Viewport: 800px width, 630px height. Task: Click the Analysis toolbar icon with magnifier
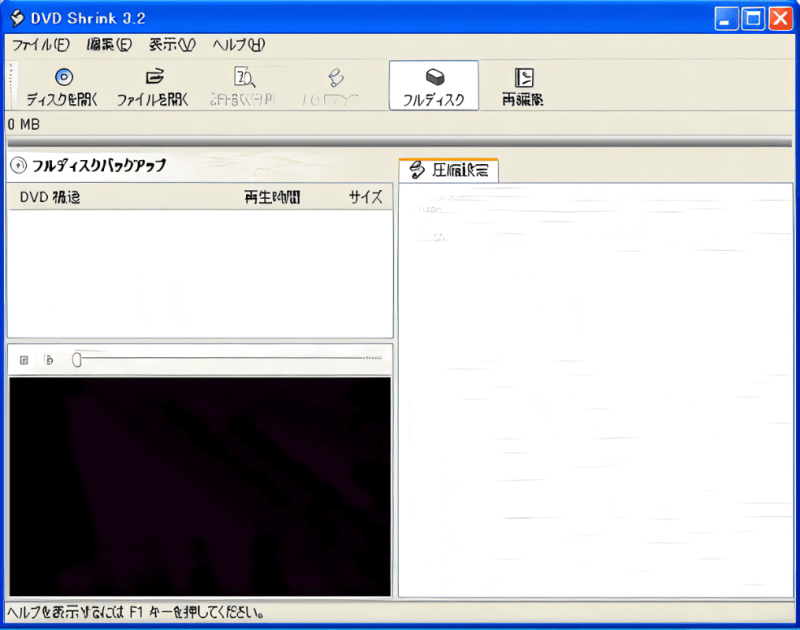pyautogui.click(x=244, y=77)
